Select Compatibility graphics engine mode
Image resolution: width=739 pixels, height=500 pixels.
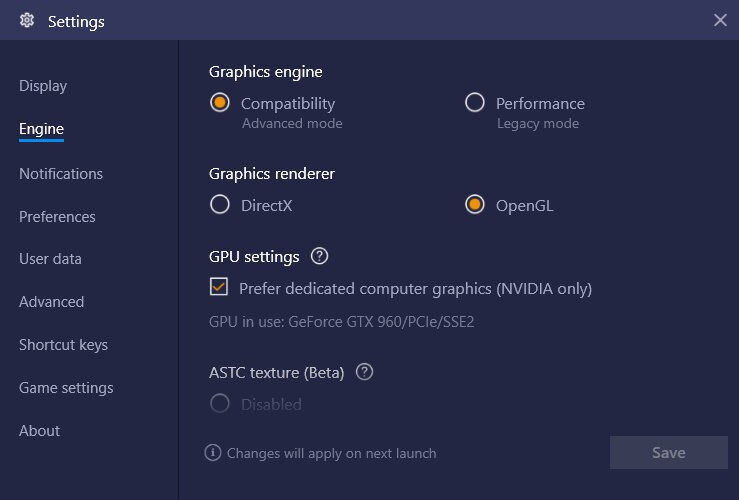220,103
